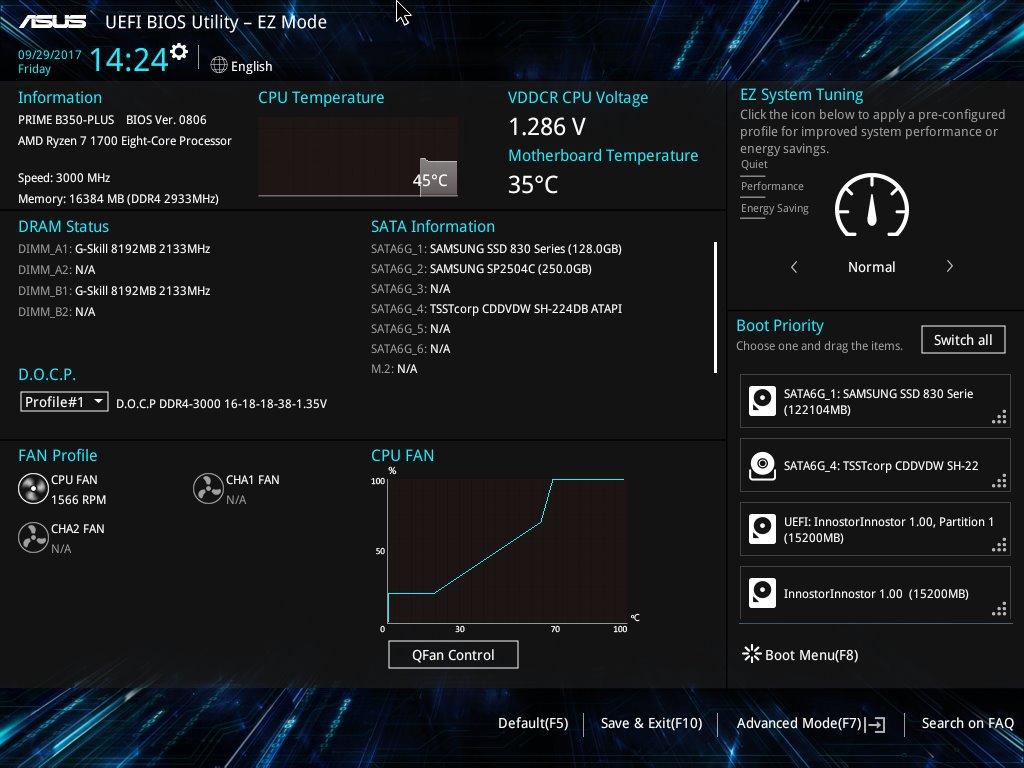Load defaults with Default(F5)
This screenshot has height=768, width=1024.
click(533, 723)
